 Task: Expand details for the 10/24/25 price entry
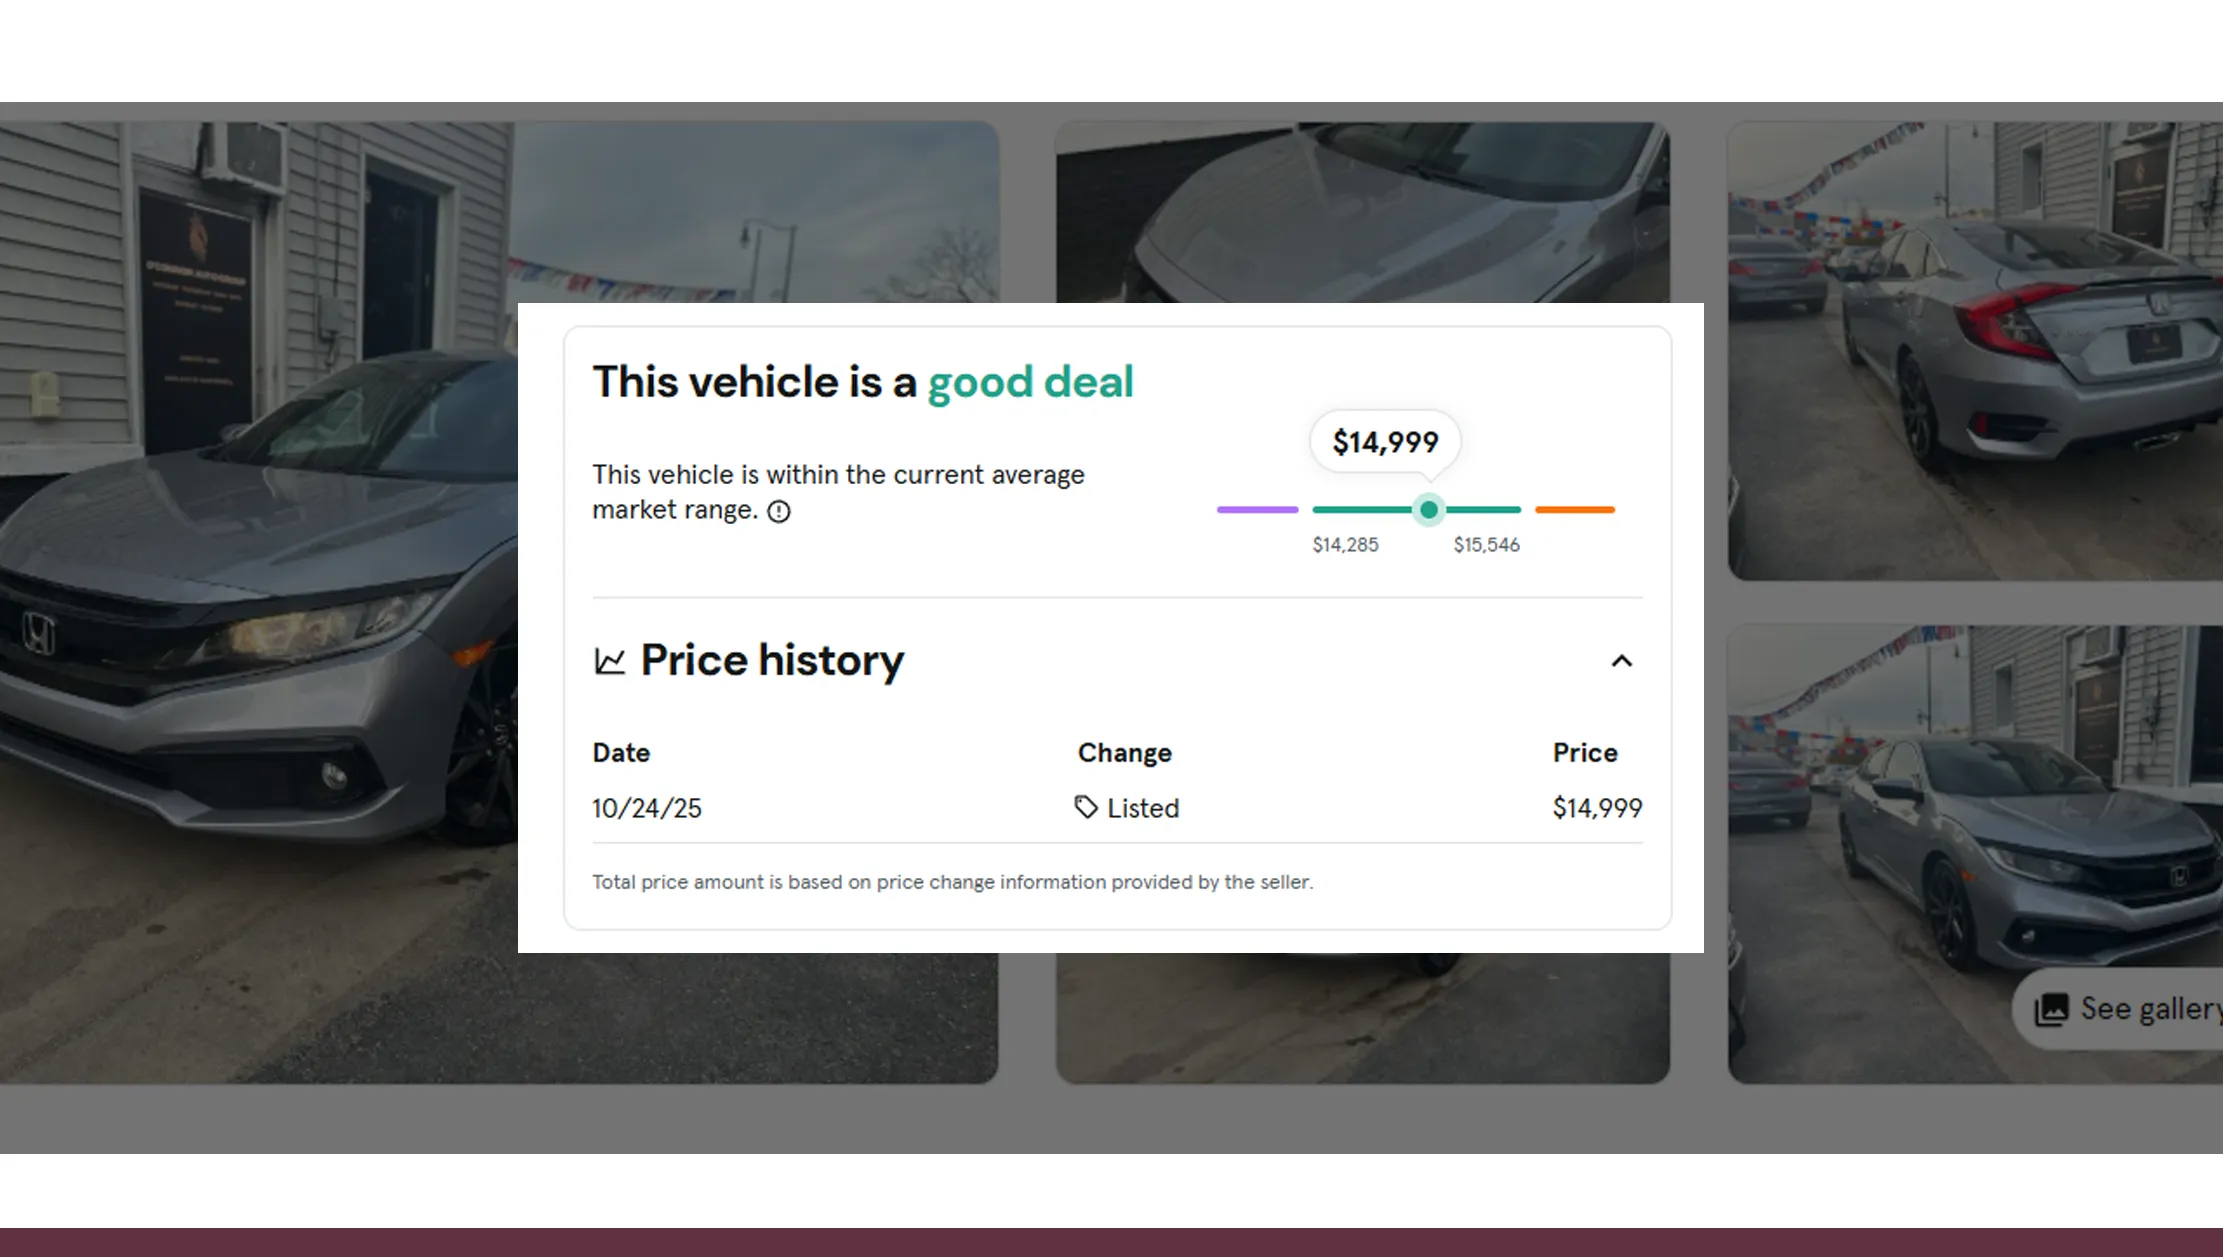pyautogui.click(x=646, y=808)
